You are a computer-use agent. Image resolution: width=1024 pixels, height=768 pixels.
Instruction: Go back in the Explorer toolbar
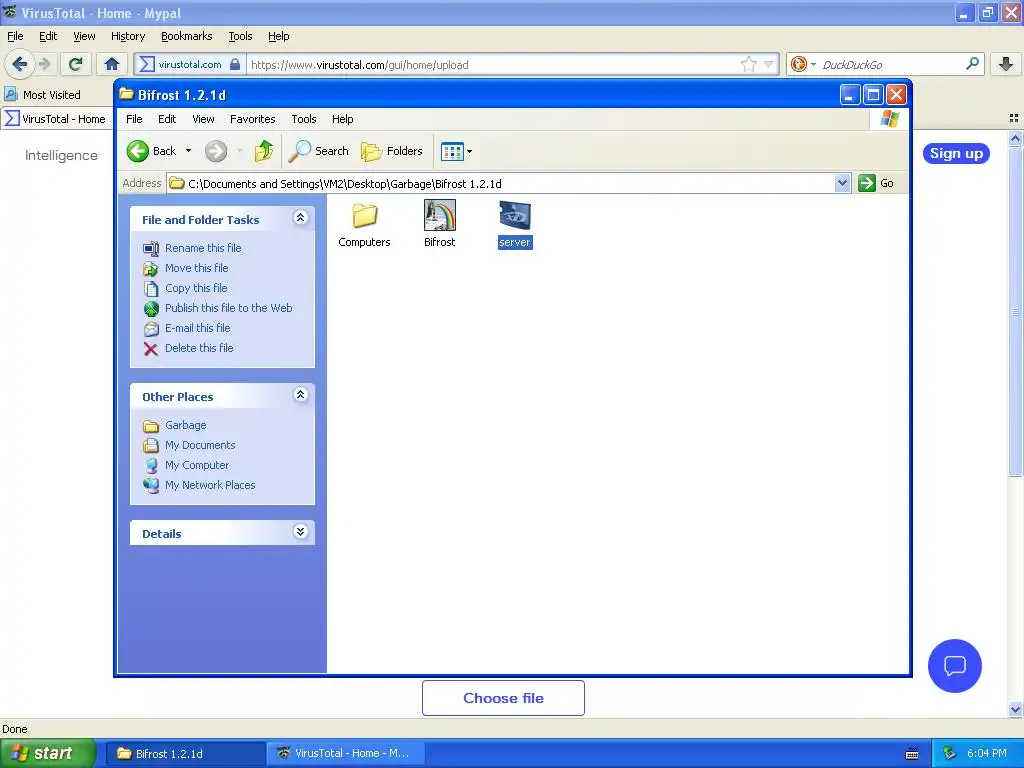[151, 151]
